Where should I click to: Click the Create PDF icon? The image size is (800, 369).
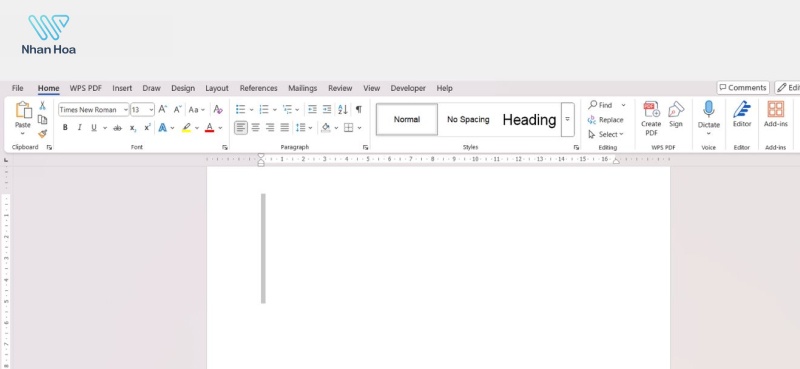coord(651,109)
